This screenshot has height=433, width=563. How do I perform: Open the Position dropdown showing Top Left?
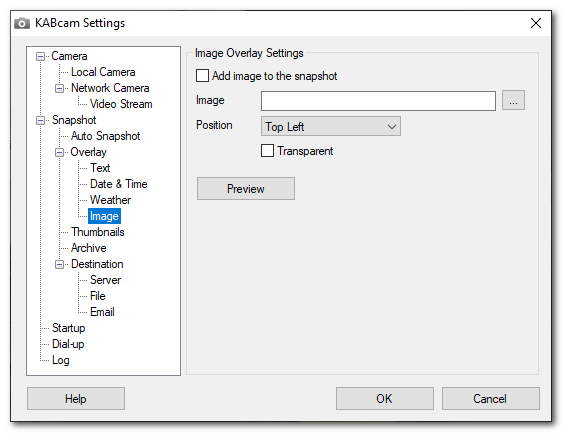pos(331,126)
